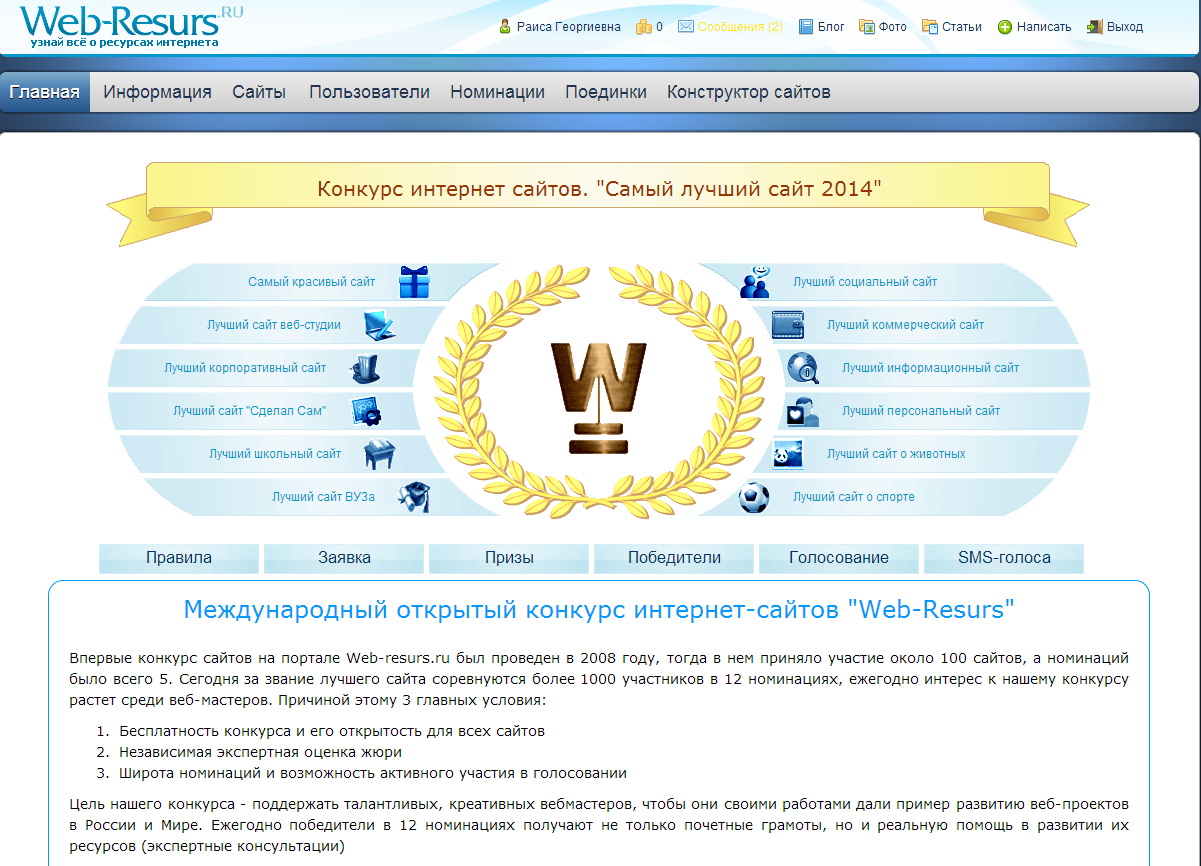Open the Лучший сайт ВУЗа link
Image resolution: width=1201 pixels, height=866 pixels.
click(324, 497)
